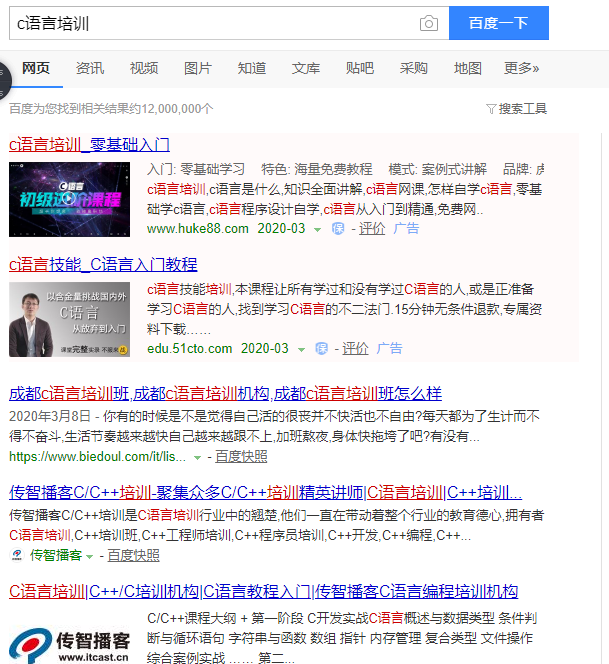The width and height of the screenshot is (609, 664).
Task: Open the 视频 tab
Action: pyautogui.click(x=144, y=68)
